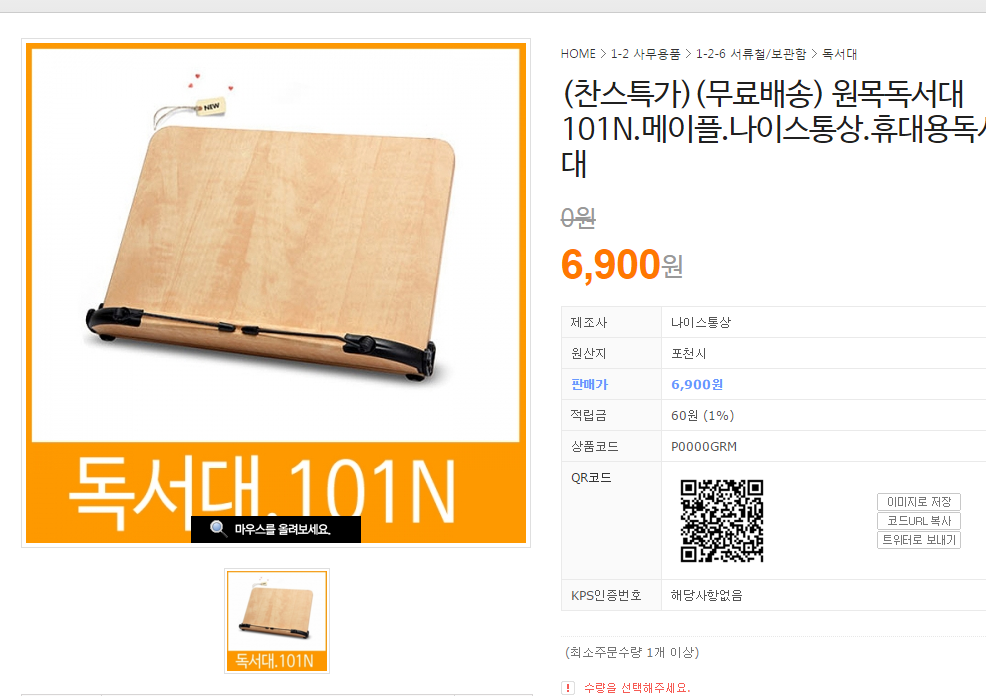This screenshot has width=986, height=696.
Task: Click the 적립금 60원 (1%) value
Action: [x=702, y=416]
